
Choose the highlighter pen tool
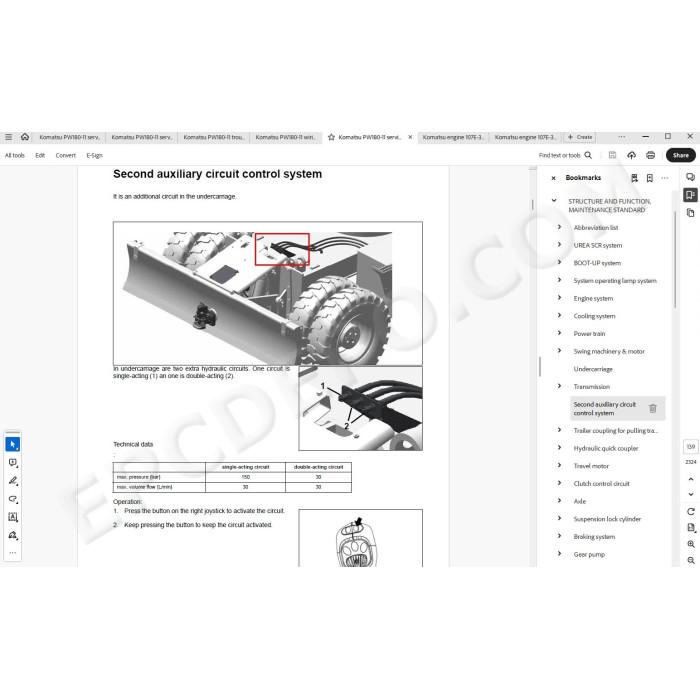click(12, 481)
